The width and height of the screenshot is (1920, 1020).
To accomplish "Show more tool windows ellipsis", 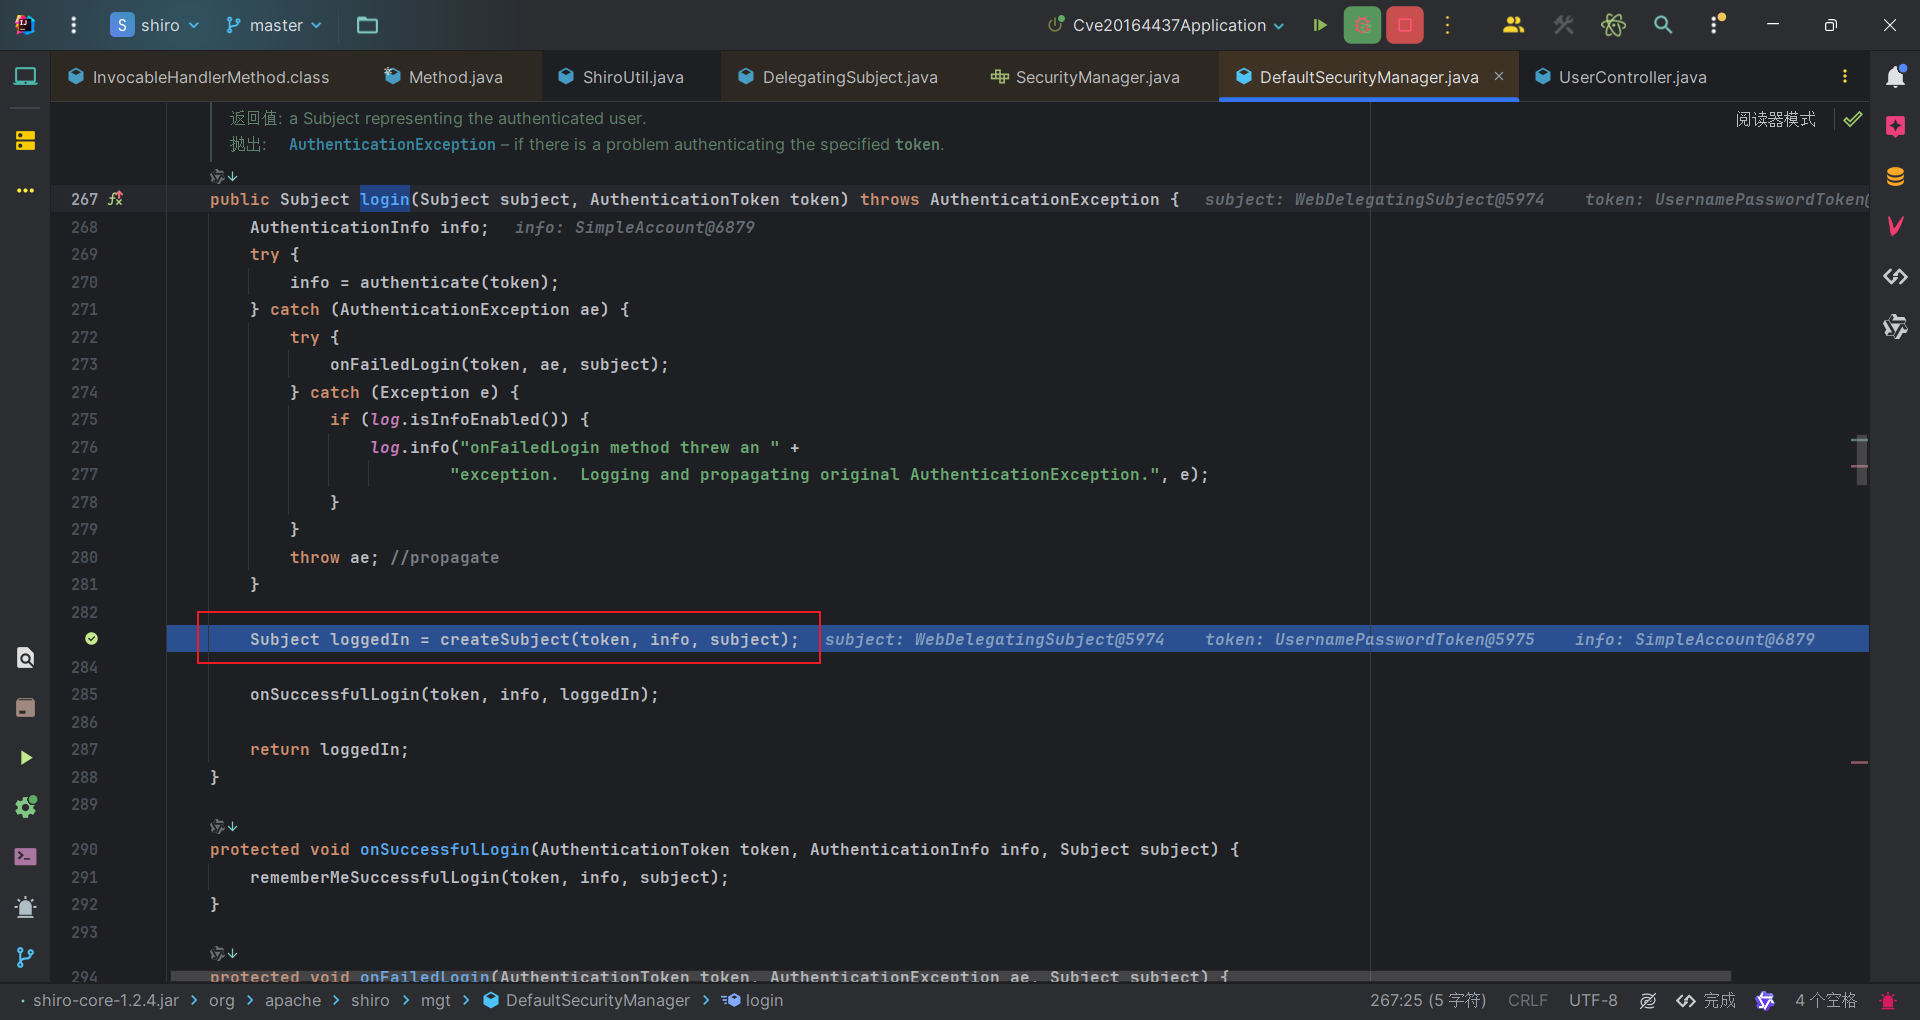I will pos(25,190).
